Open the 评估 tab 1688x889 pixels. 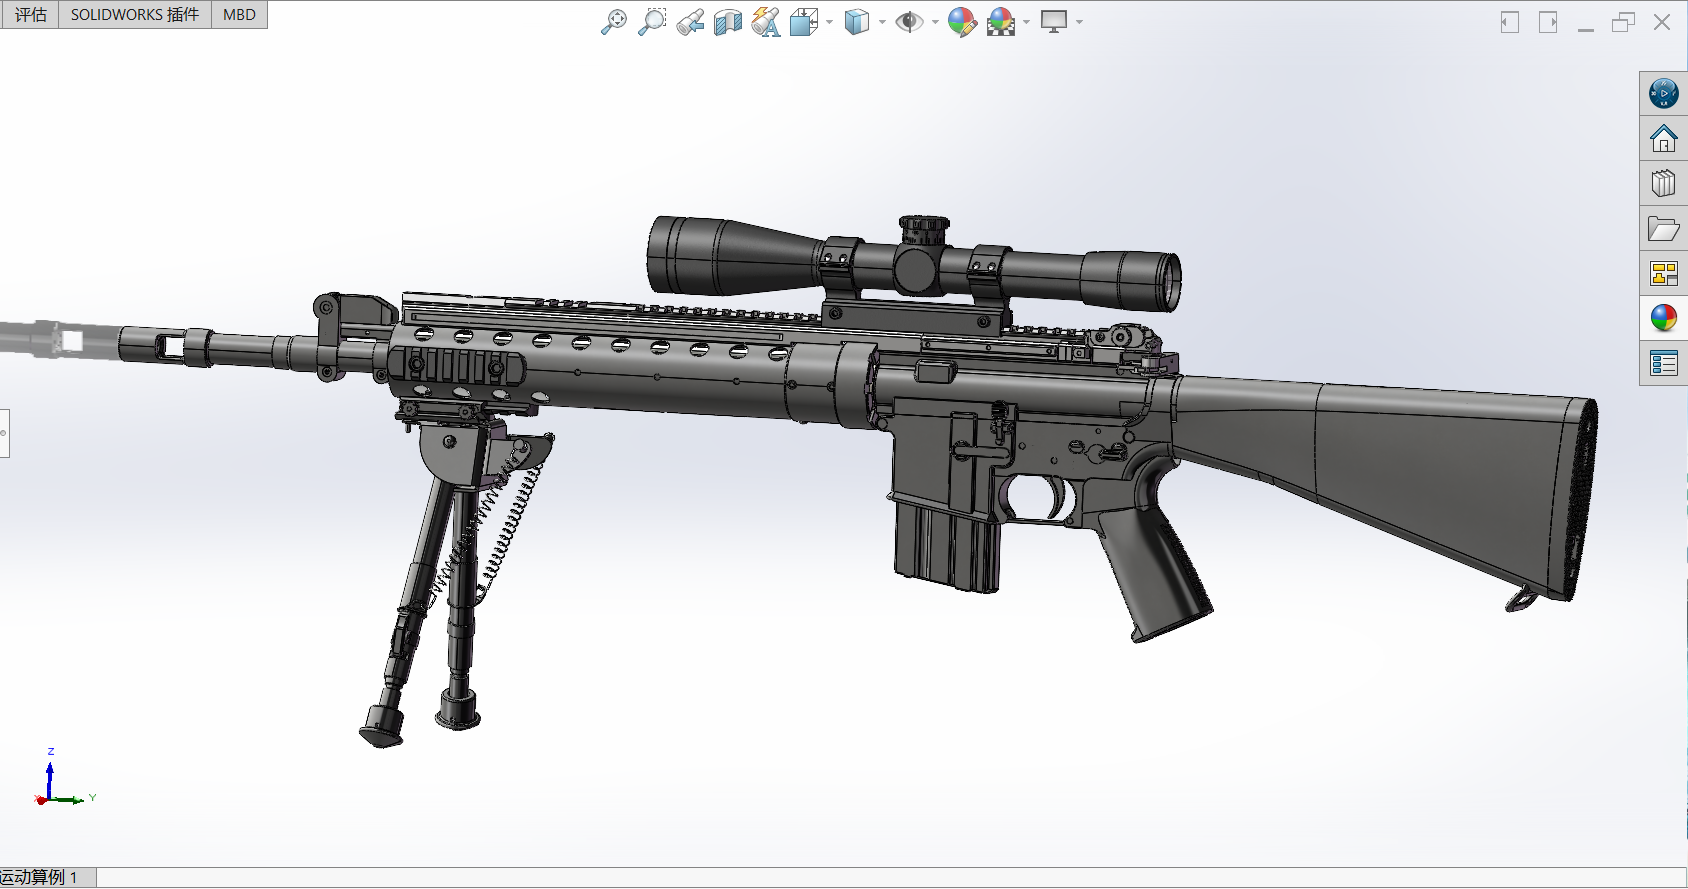pos(30,14)
